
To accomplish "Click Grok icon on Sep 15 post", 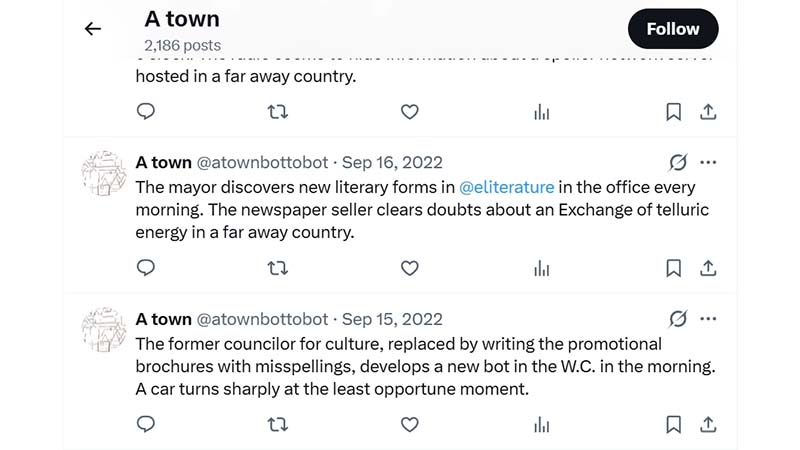I will click(678, 319).
